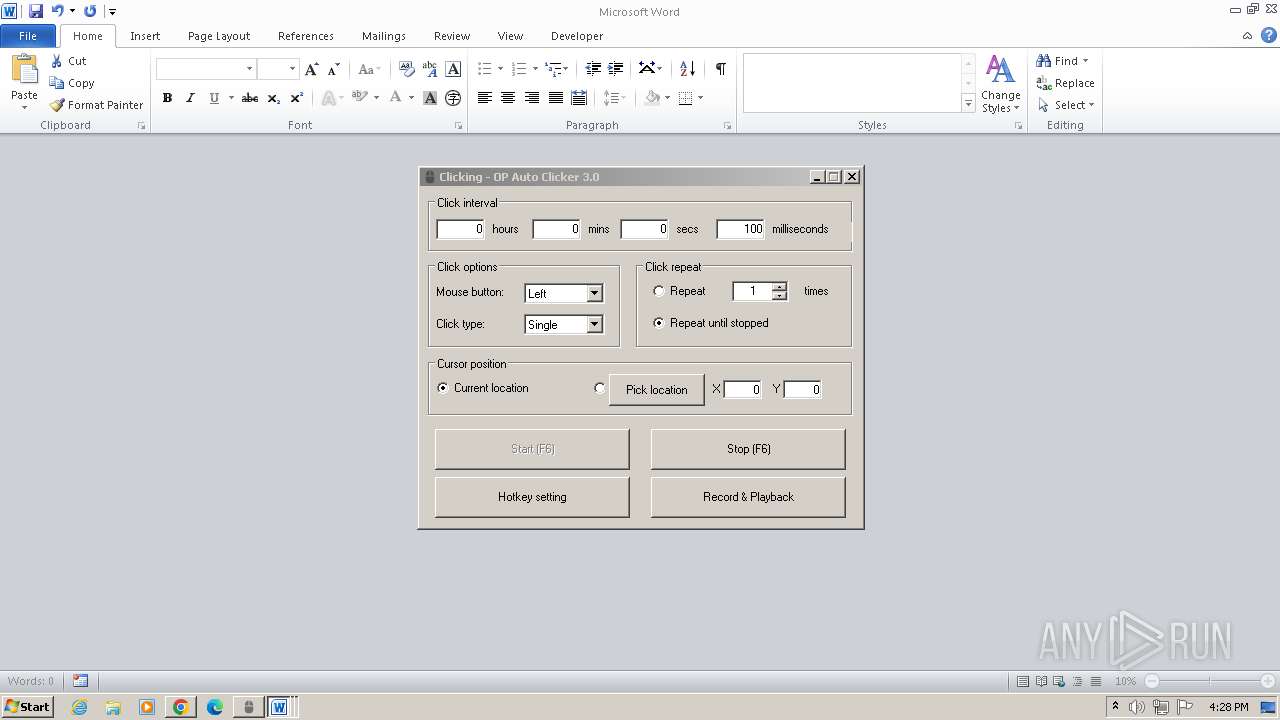Click the Word Help question mark icon
Image resolution: width=1280 pixels, height=720 pixels.
[x=1267, y=36]
